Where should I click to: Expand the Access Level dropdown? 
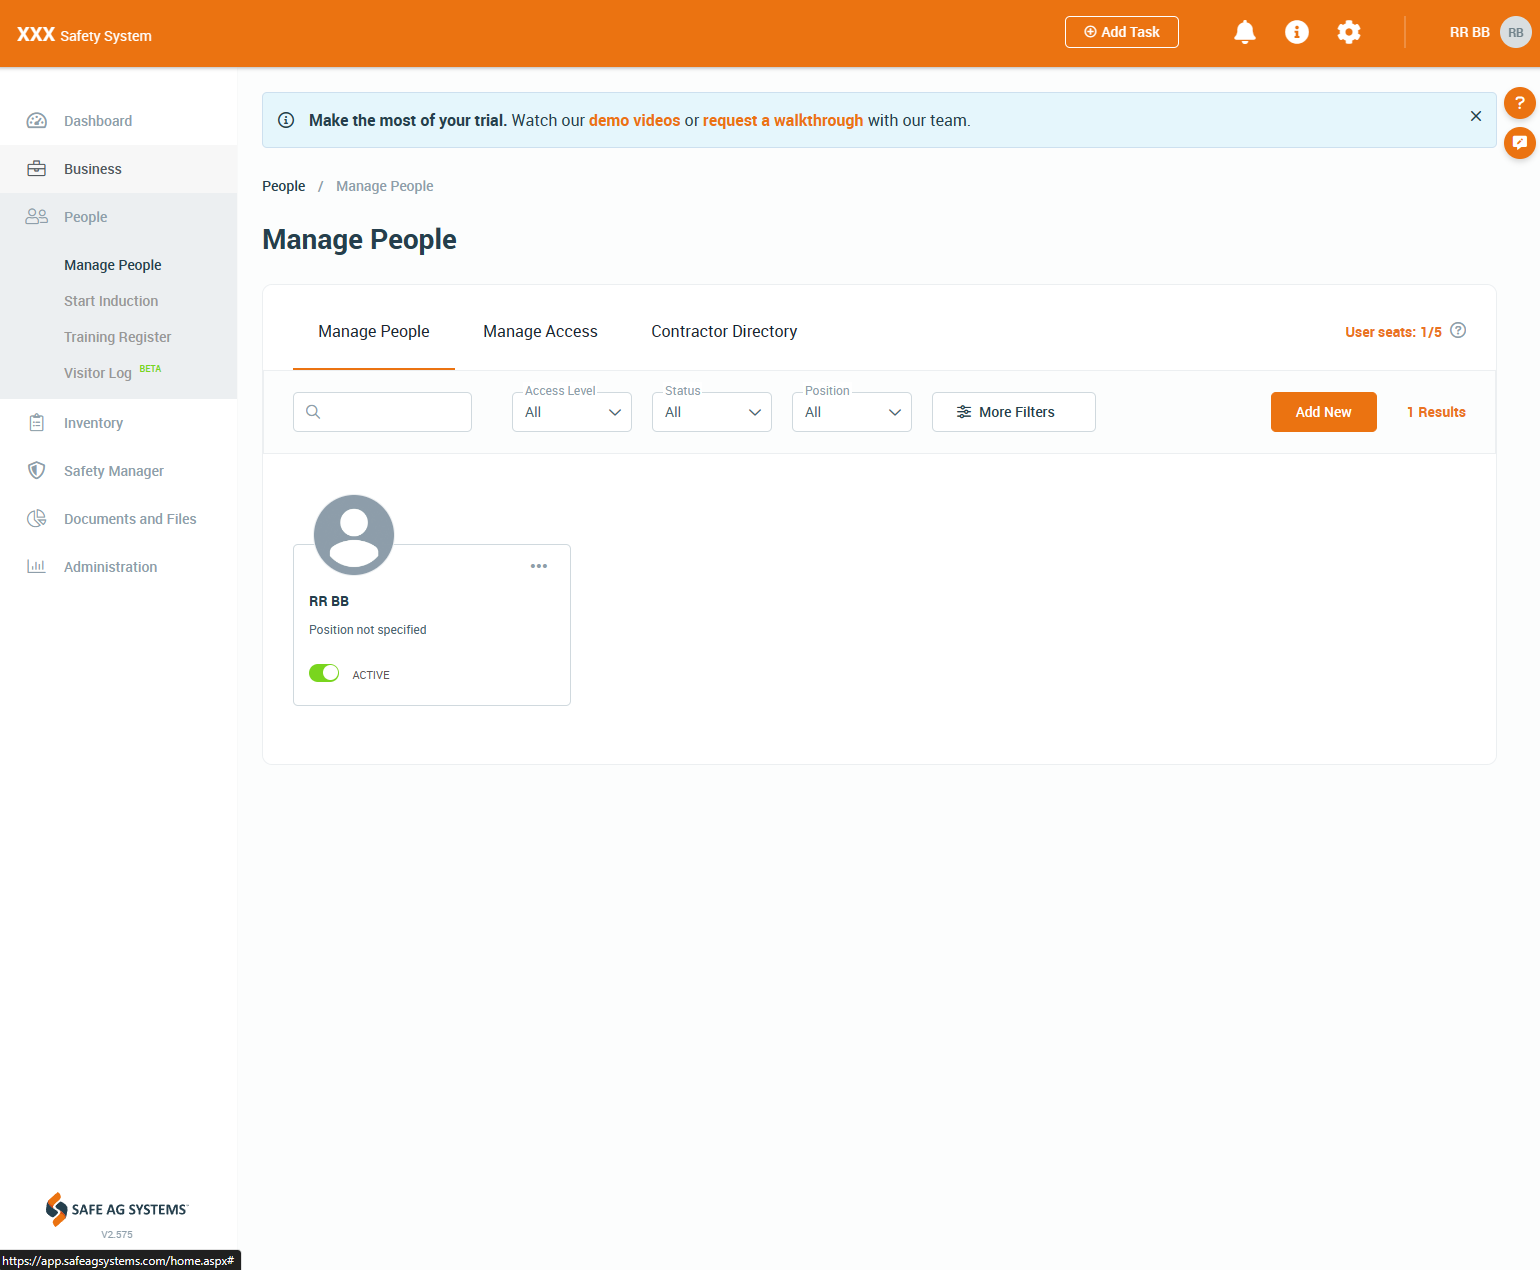pos(571,412)
